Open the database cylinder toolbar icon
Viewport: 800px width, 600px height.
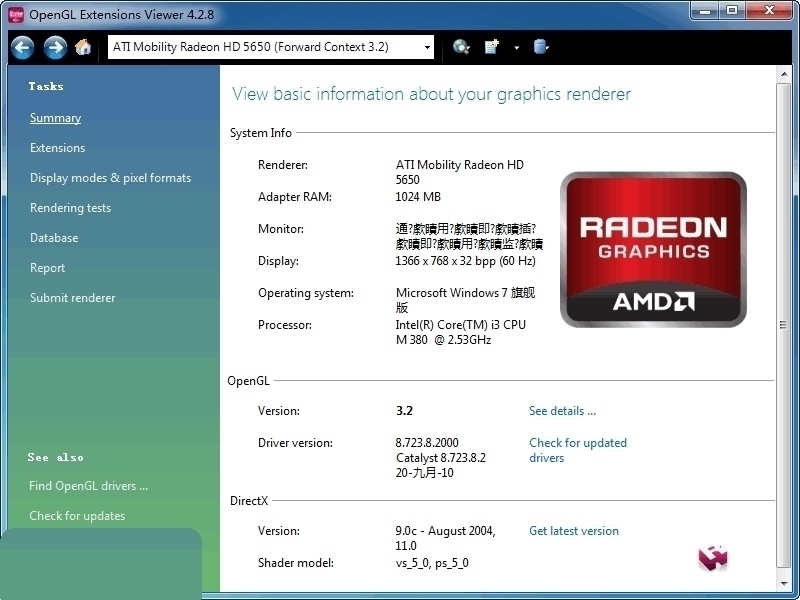(x=540, y=47)
